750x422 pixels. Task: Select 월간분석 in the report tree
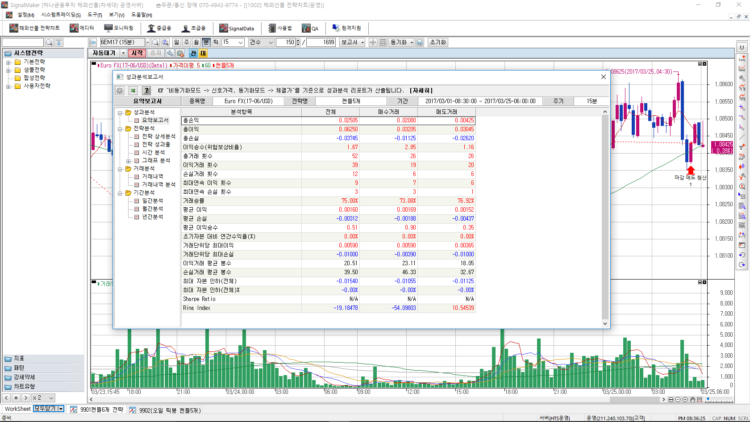pyautogui.click(x=152, y=207)
